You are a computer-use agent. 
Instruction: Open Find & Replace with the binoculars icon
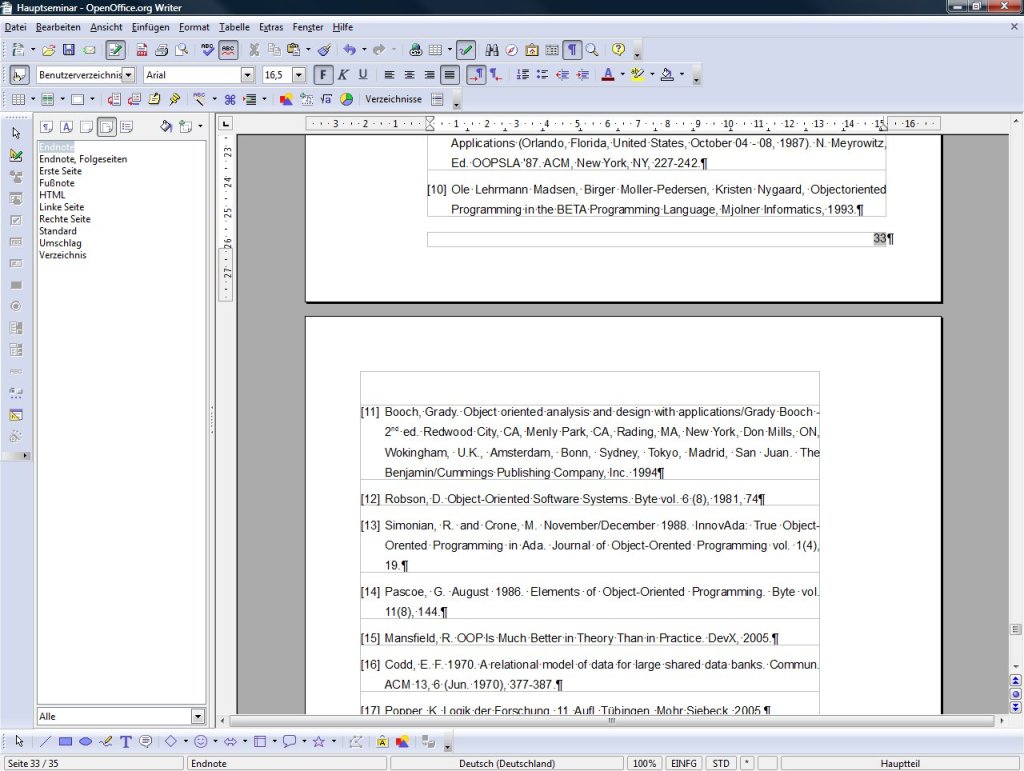pos(492,50)
